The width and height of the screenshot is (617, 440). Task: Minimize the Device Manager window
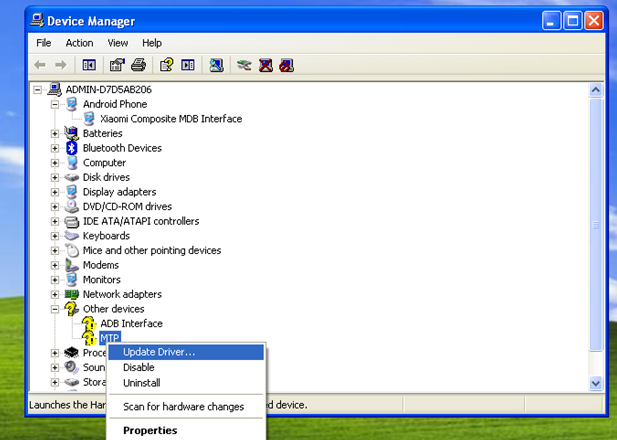point(551,20)
